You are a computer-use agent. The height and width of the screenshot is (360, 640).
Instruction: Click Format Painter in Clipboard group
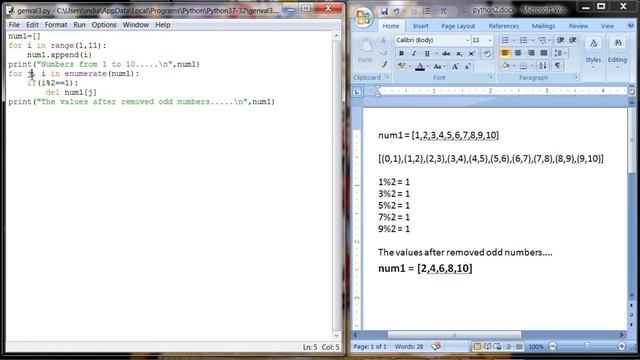[384, 64]
